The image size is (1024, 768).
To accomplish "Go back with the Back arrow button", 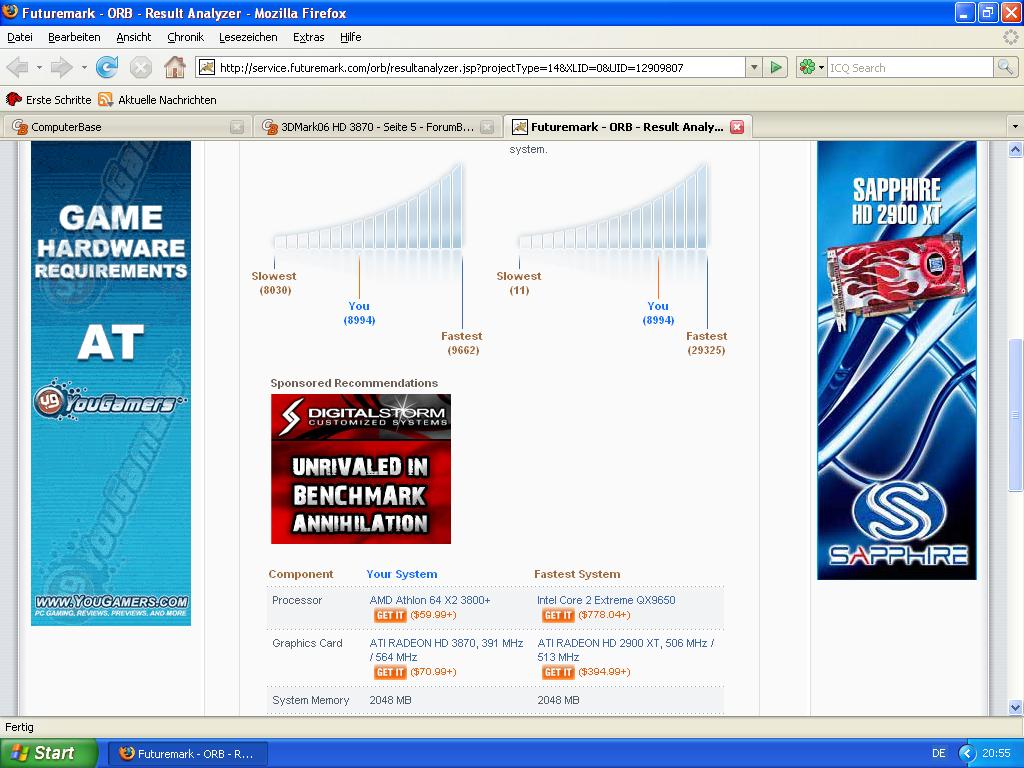I will (x=18, y=67).
